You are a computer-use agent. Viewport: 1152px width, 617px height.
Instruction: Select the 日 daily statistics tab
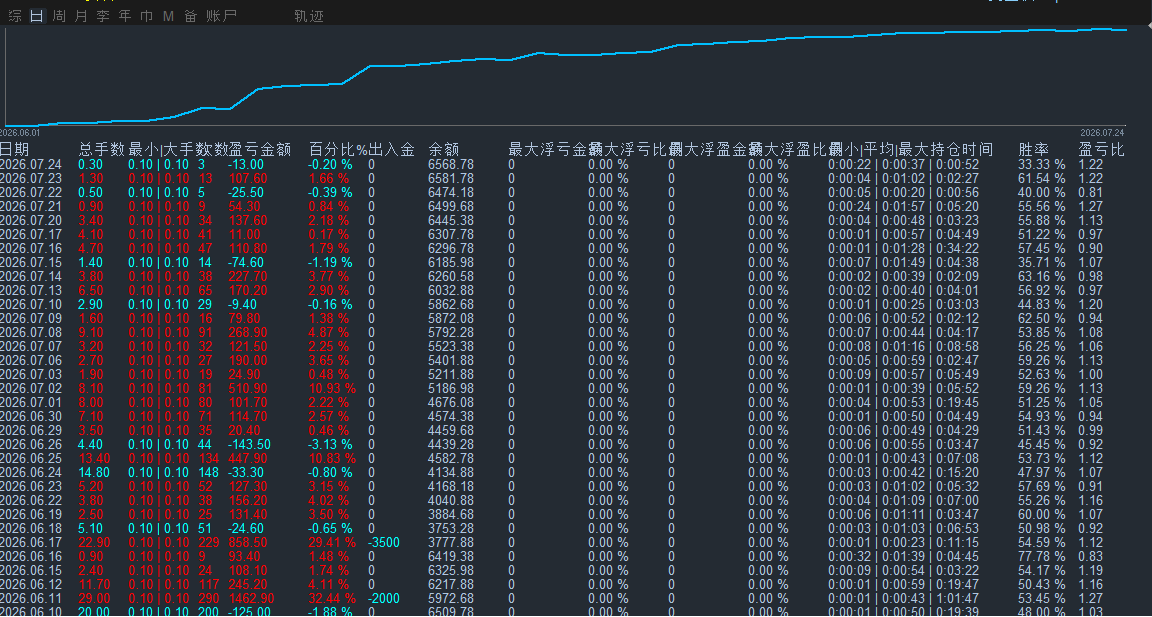[37, 16]
